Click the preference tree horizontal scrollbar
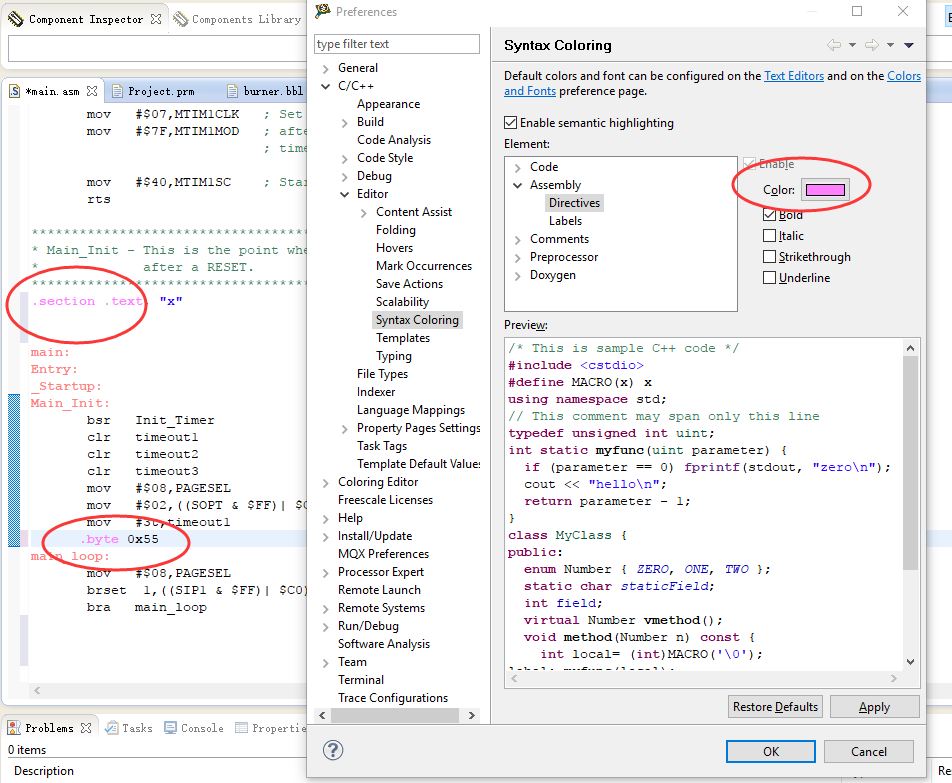The width and height of the screenshot is (952, 783). click(395, 716)
